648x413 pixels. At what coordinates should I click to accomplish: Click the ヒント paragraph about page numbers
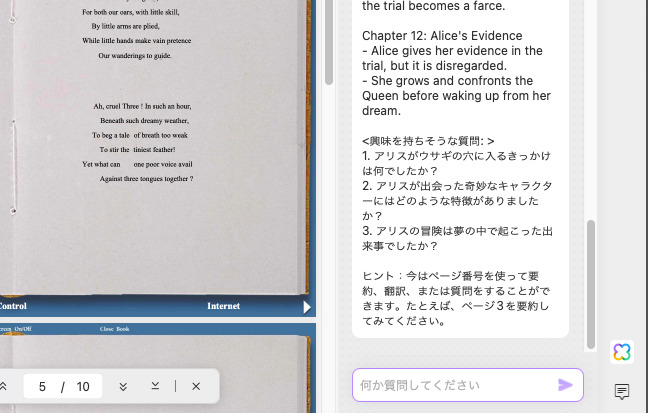coord(456,298)
